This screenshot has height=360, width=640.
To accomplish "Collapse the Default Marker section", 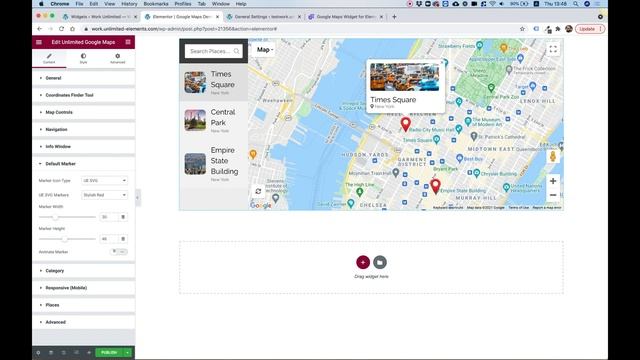I will click(84, 164).
